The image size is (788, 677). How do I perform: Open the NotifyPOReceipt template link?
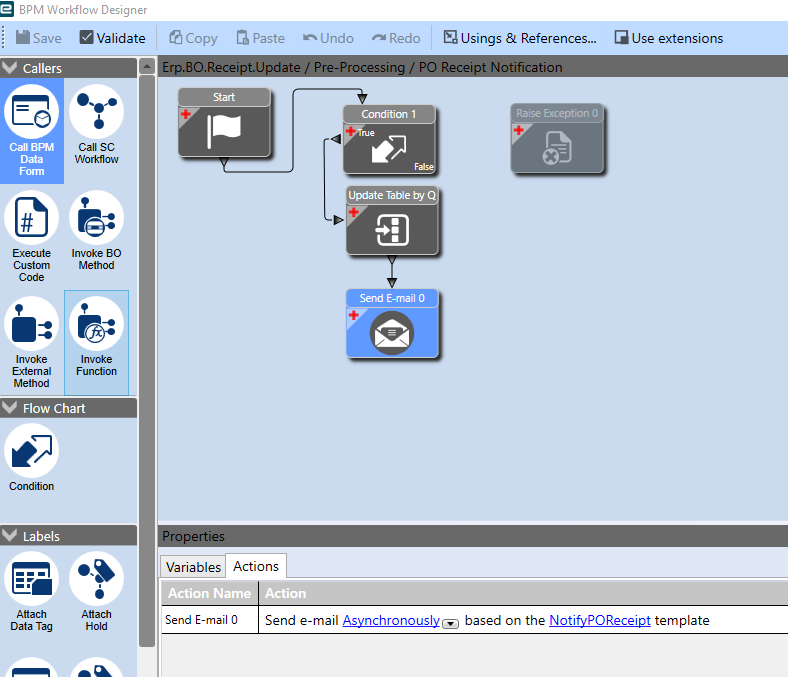point(600,620)
